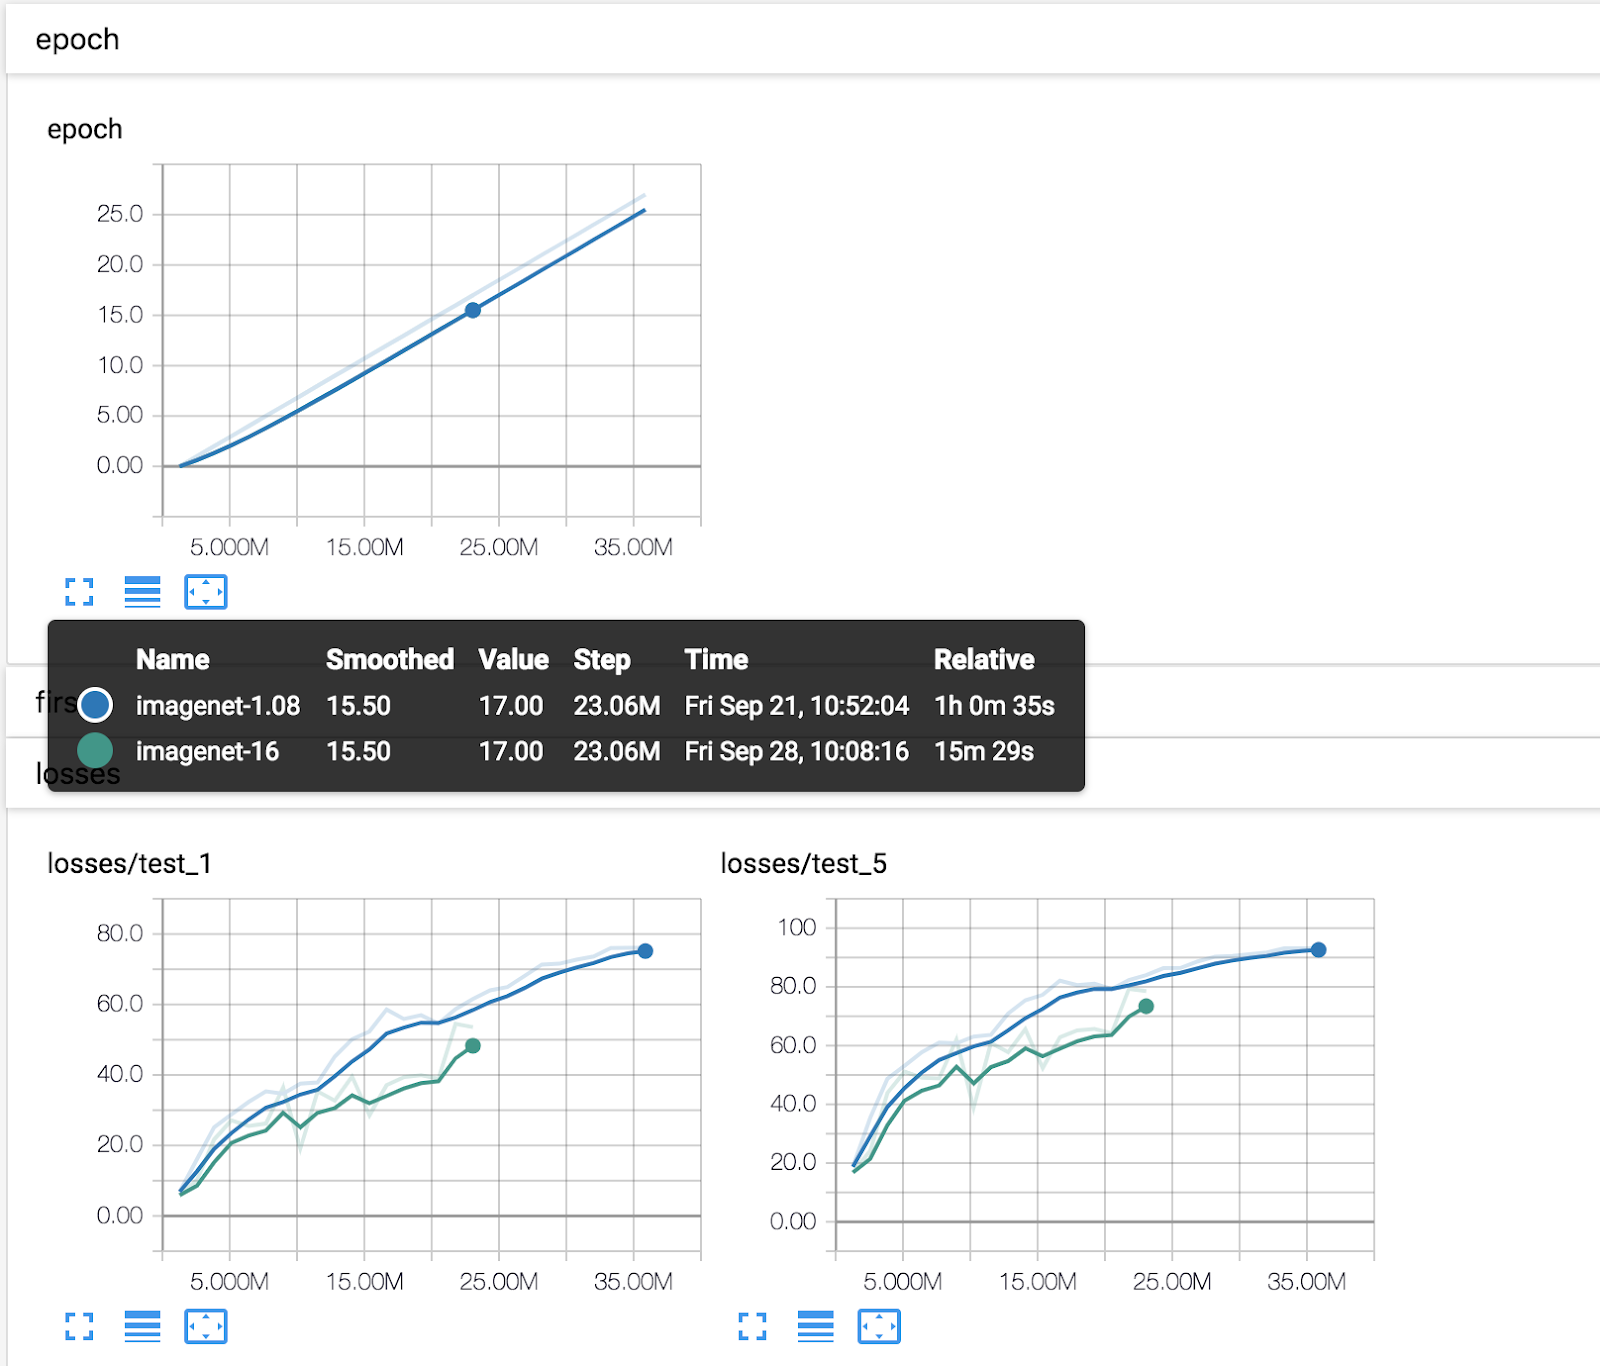The height and width of the screenshot is (1366, 1600).
Task: Fit domain to data on epoch chart
Action: (206, 592)
